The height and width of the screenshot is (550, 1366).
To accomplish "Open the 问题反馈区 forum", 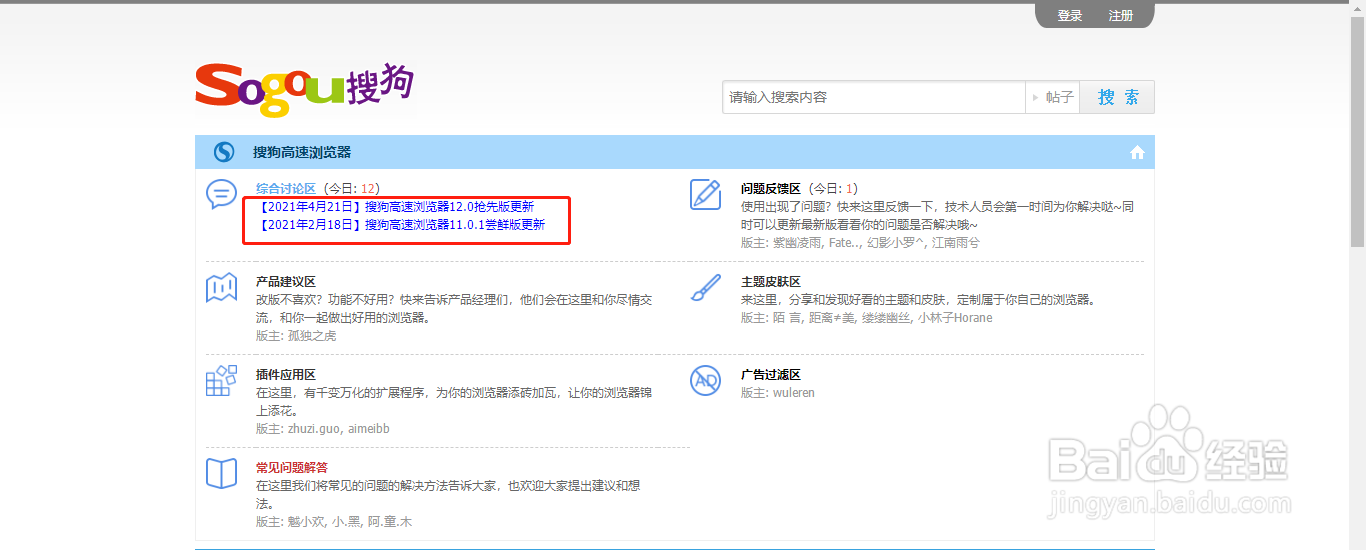I will [771, 188].
